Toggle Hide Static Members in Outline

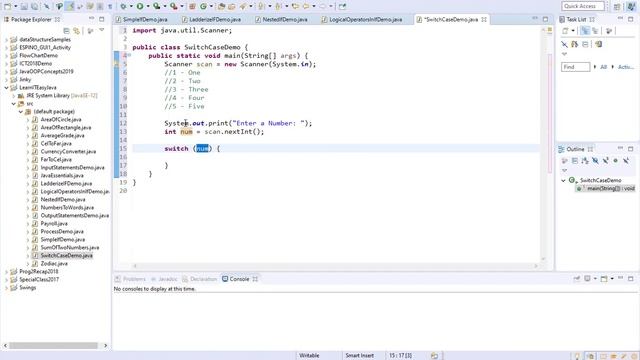[x=605, y=161]
